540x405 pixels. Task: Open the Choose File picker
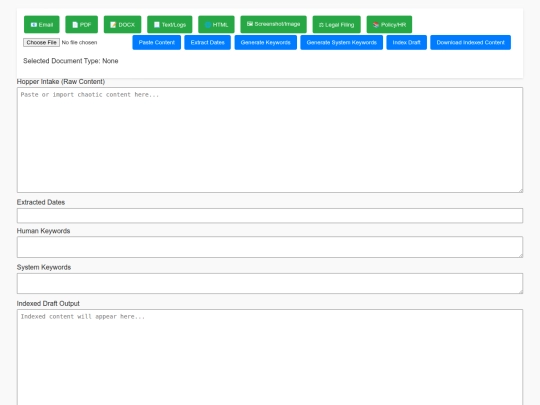[x=41, y=42]
